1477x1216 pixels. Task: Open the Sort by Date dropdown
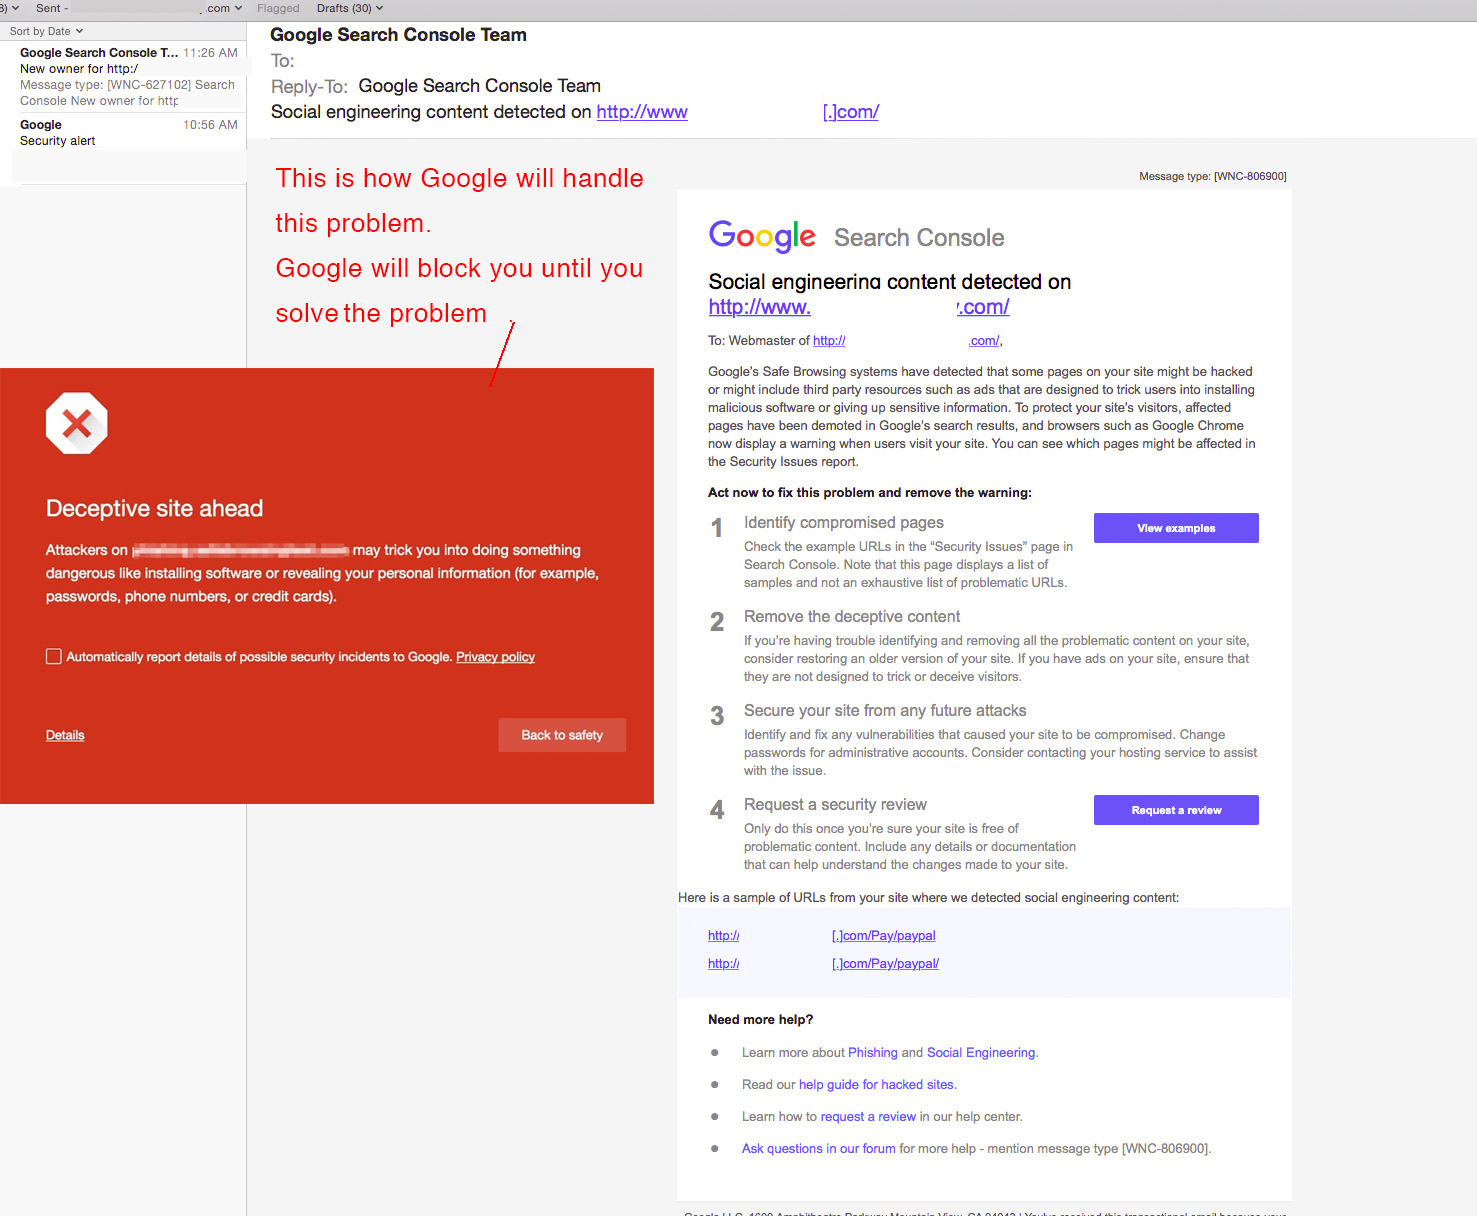pos(46,31)
